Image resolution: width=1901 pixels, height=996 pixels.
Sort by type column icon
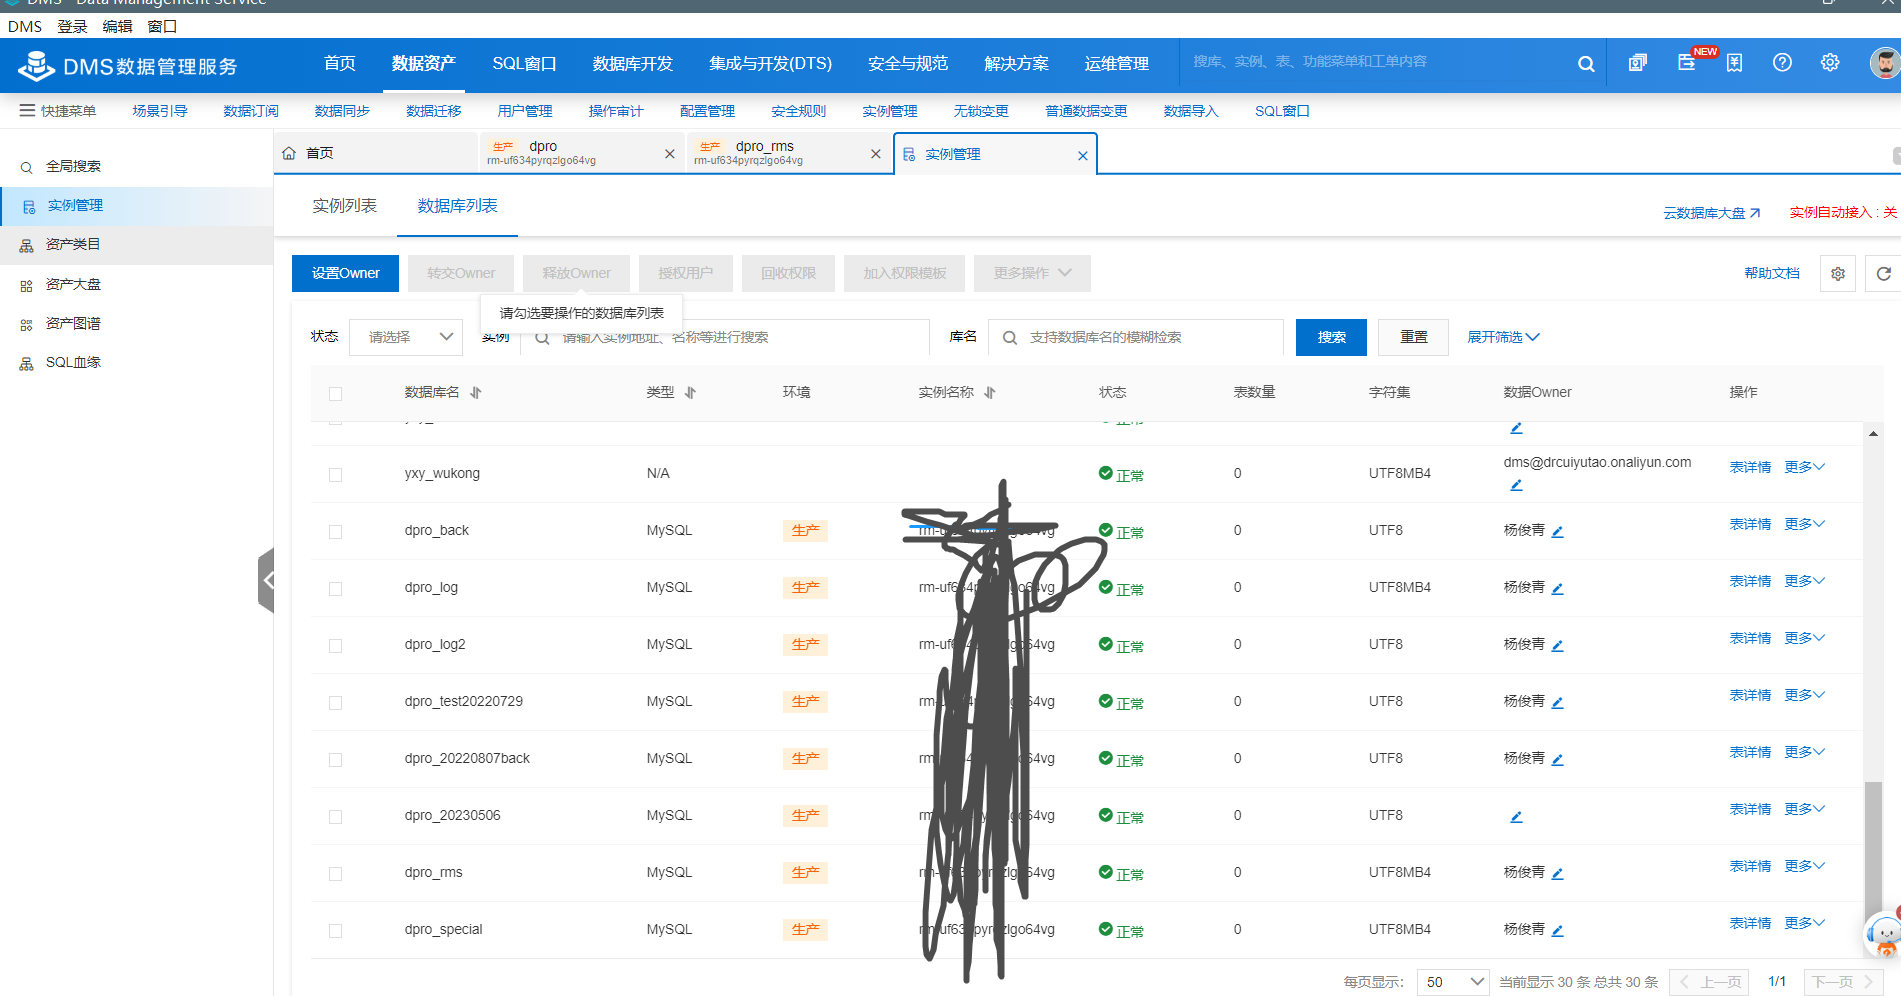point(690,393)
